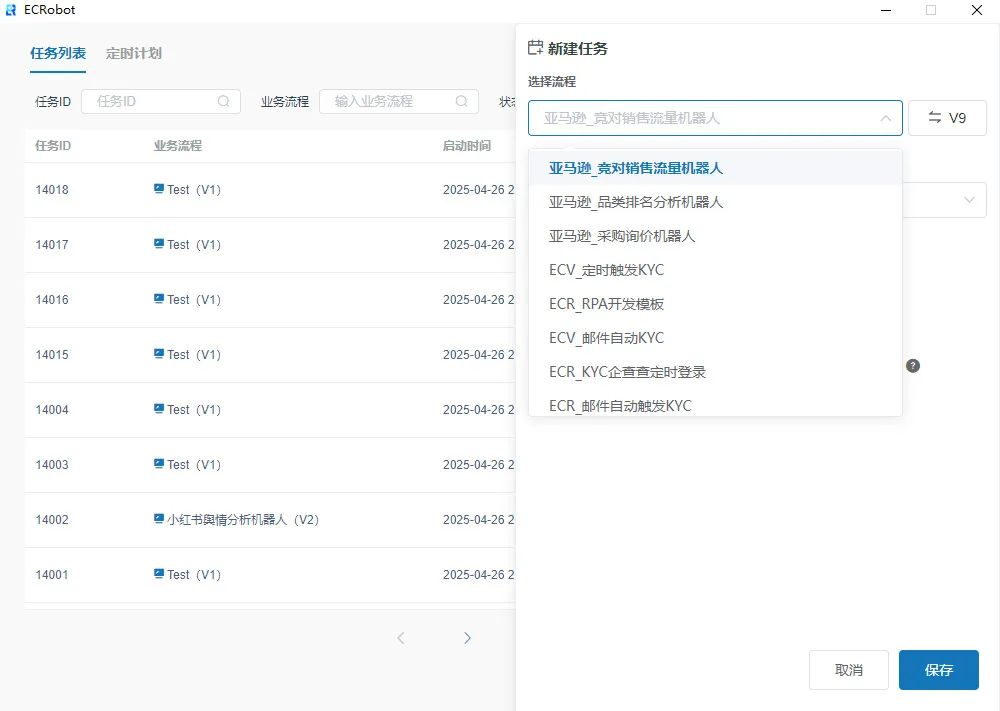Go to the previous page with left arrow
Viewport: 1000px width, 711px height.
click(401, 638)
